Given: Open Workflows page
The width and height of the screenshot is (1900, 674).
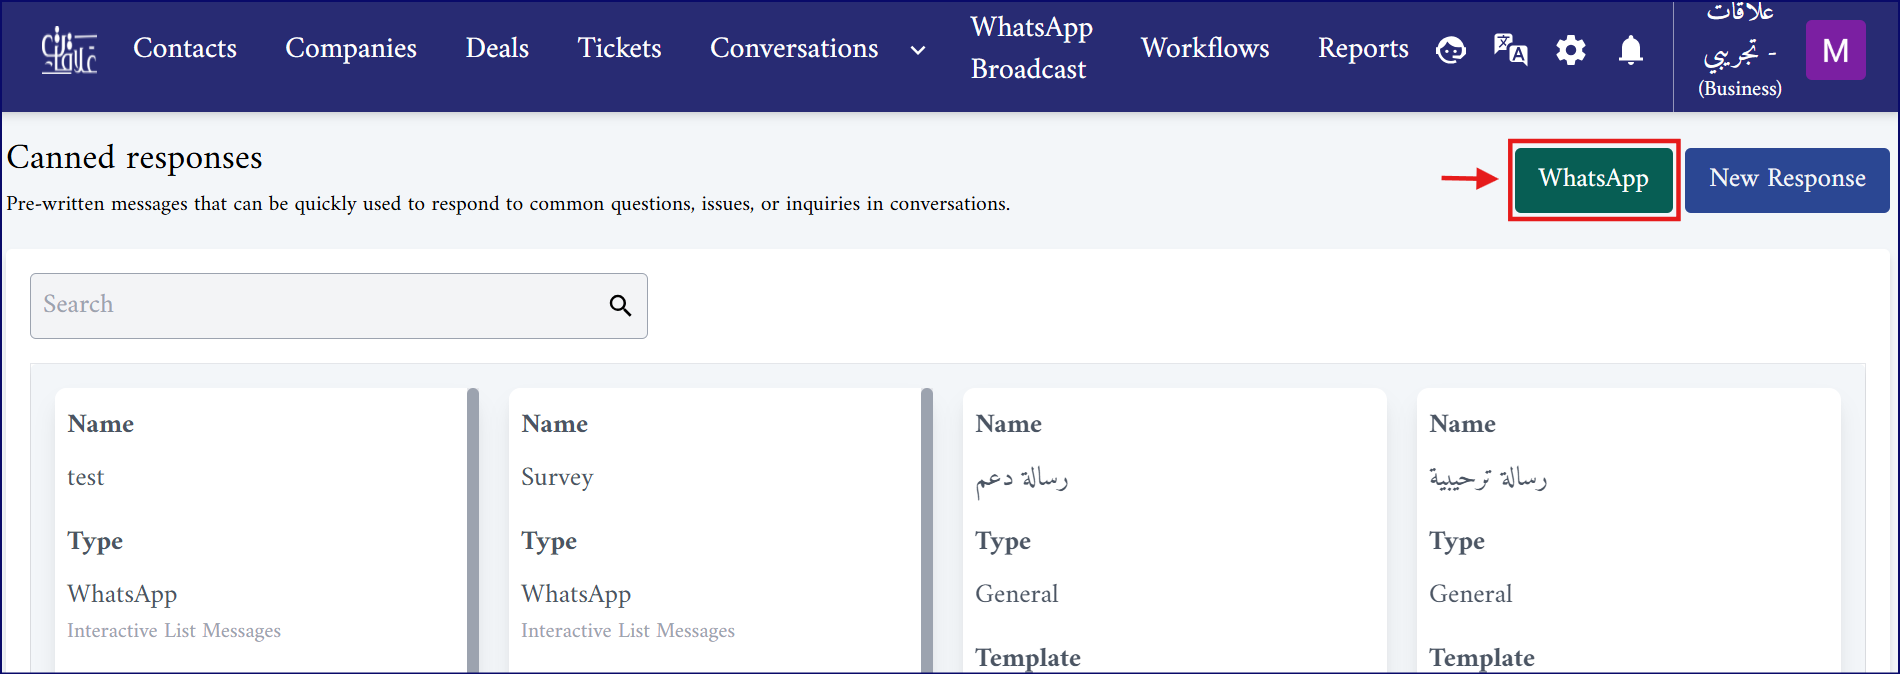Looking at the screenshot, I should pyautogui.click(x=1205, y=48).
